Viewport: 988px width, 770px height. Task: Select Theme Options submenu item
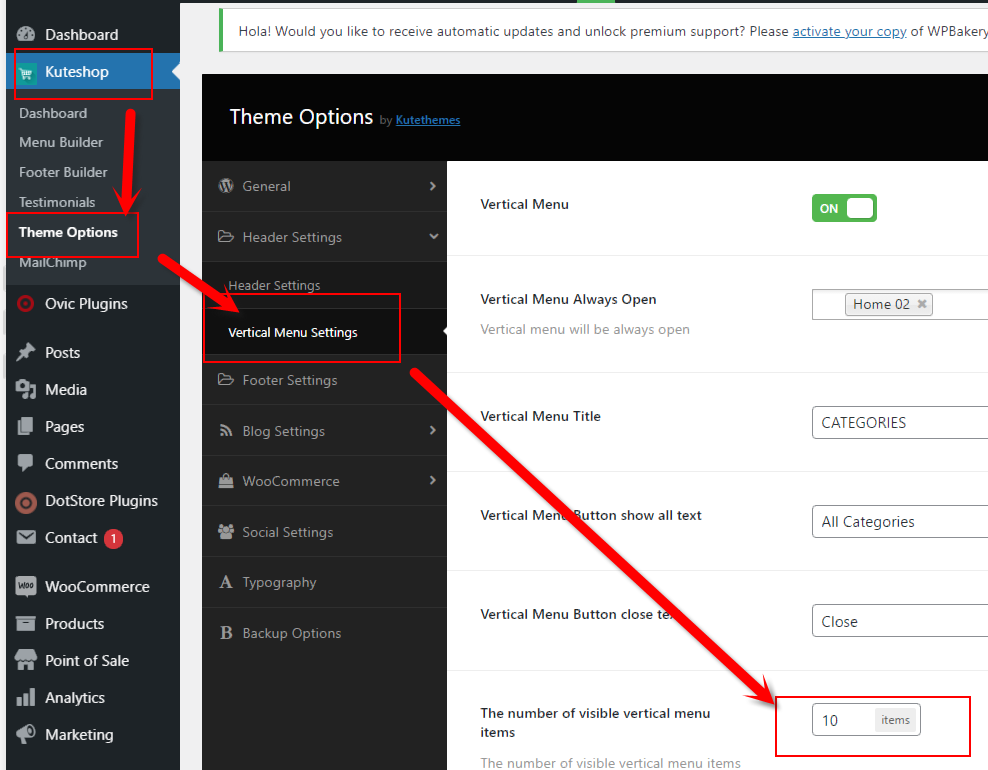point(68,233)
